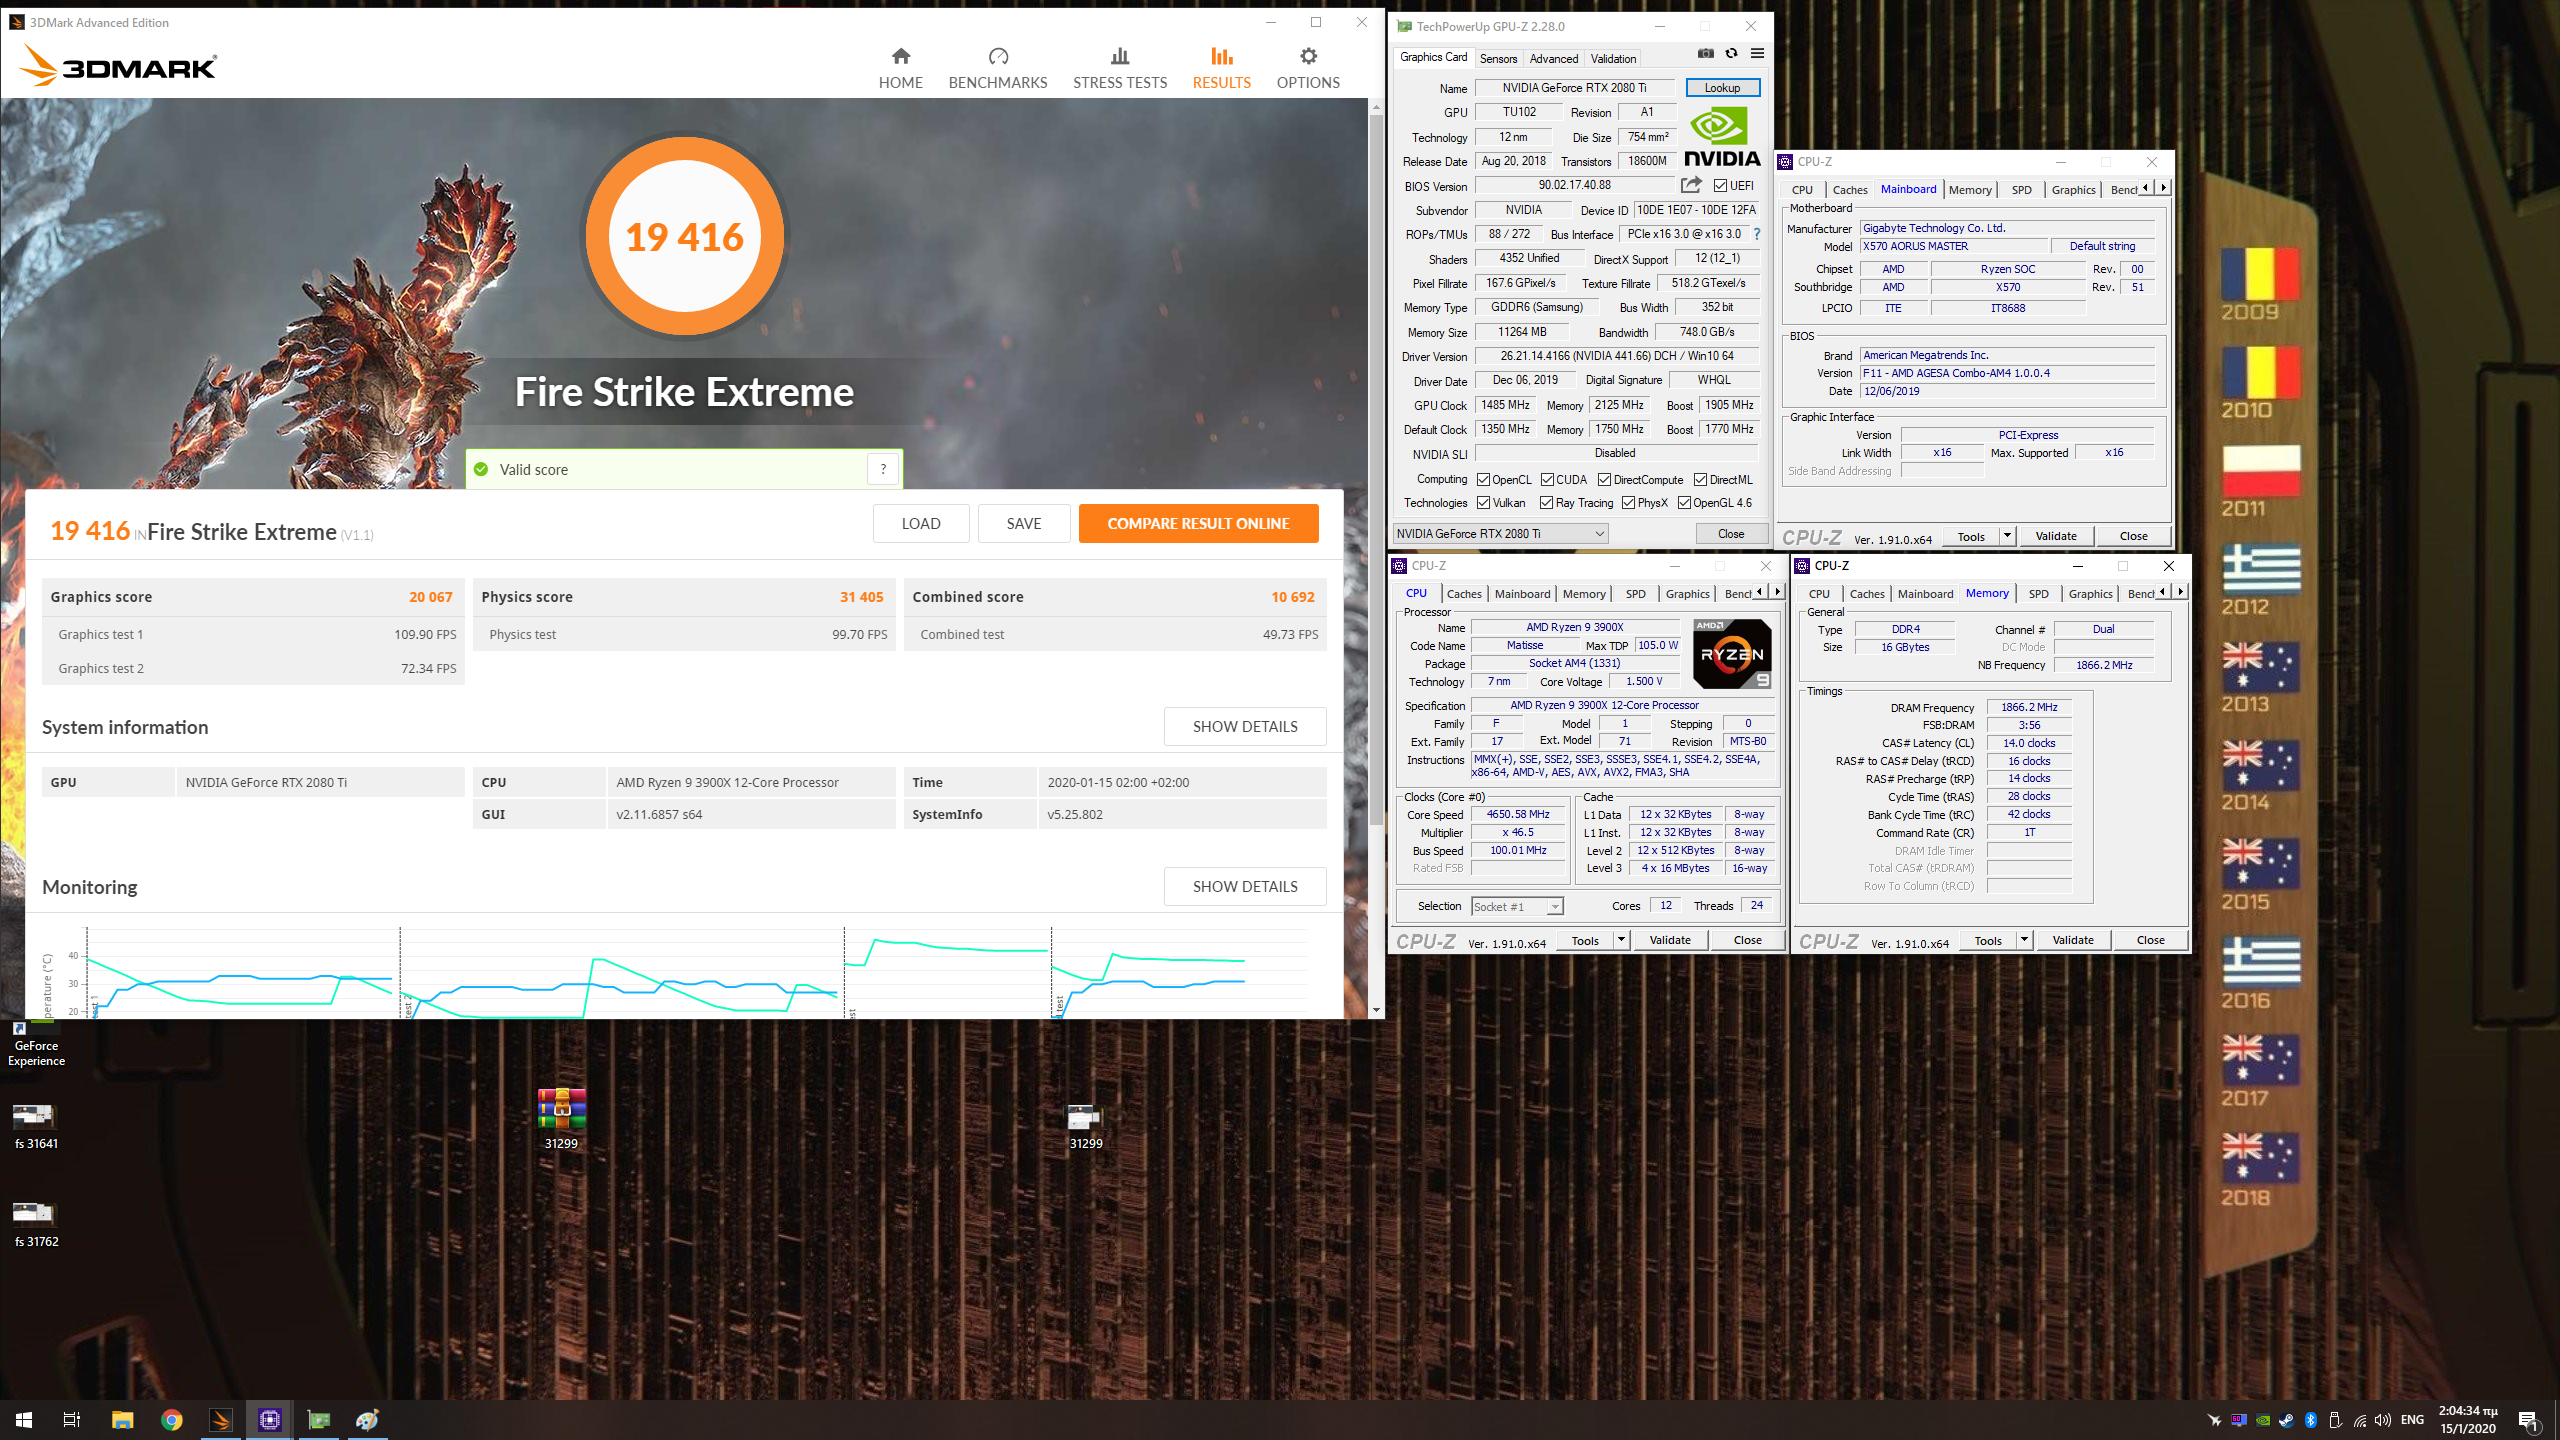The height and width of the screenshot is (1440, 2560).
Task: Open the Windows Start menu
Action: (x=24, y=1420)
